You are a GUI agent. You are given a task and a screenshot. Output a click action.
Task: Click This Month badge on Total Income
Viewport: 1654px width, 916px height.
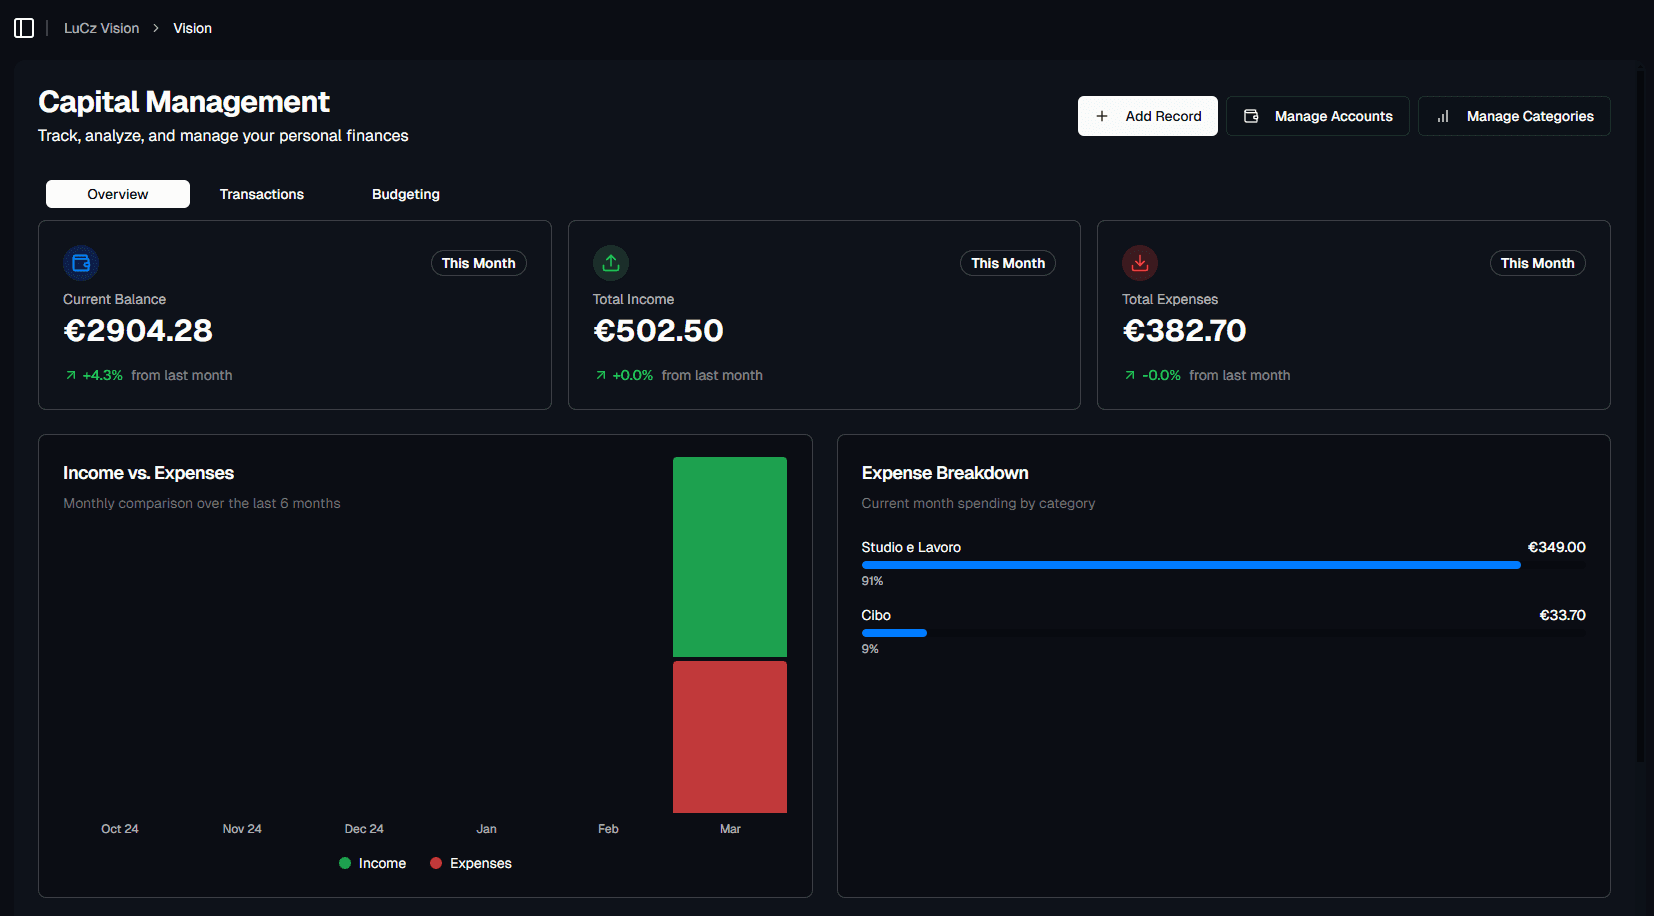pyautogui.click(x=1008, y=263)
